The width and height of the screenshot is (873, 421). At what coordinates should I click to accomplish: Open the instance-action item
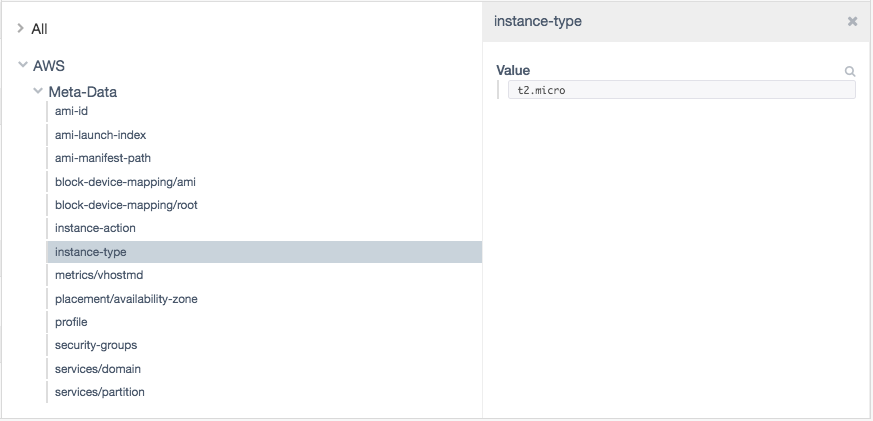pos(264,228)
